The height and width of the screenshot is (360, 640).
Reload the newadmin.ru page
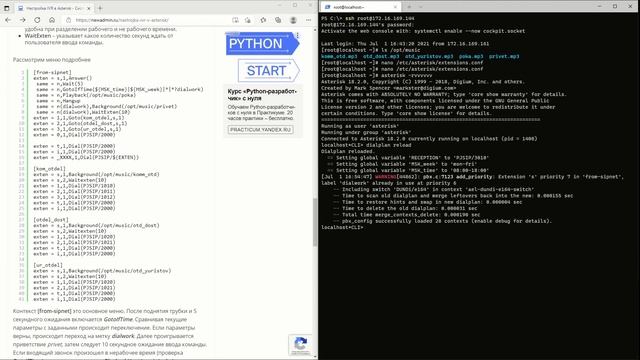(37, 20)
